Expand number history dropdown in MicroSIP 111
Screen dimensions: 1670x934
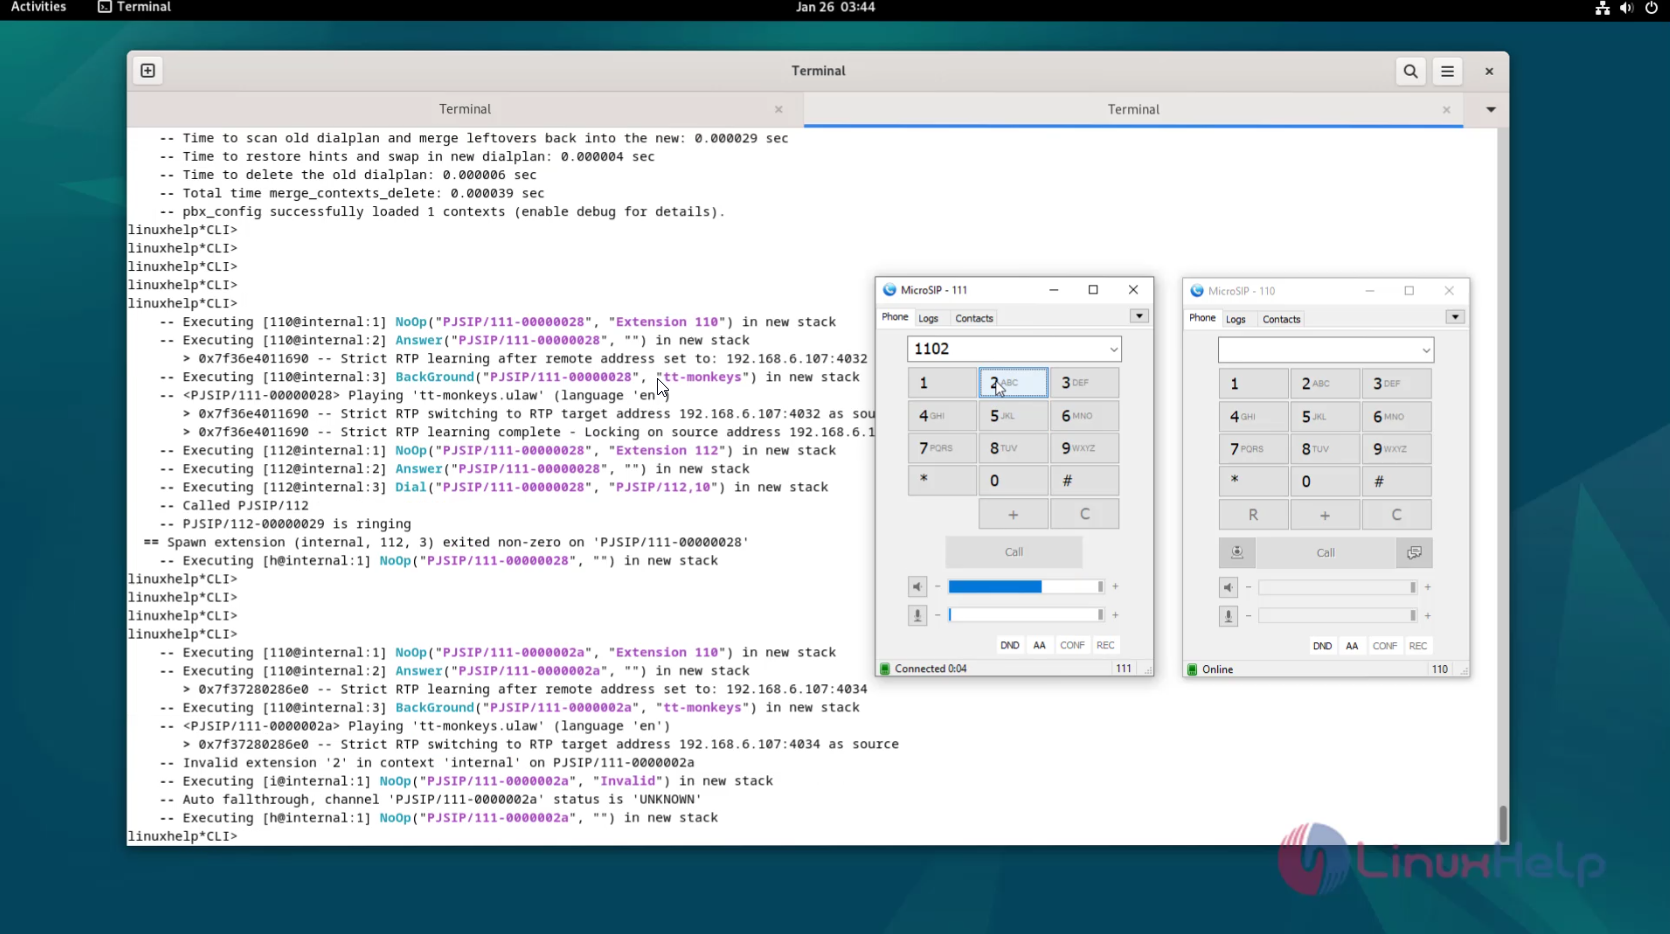pos(1113,349)
